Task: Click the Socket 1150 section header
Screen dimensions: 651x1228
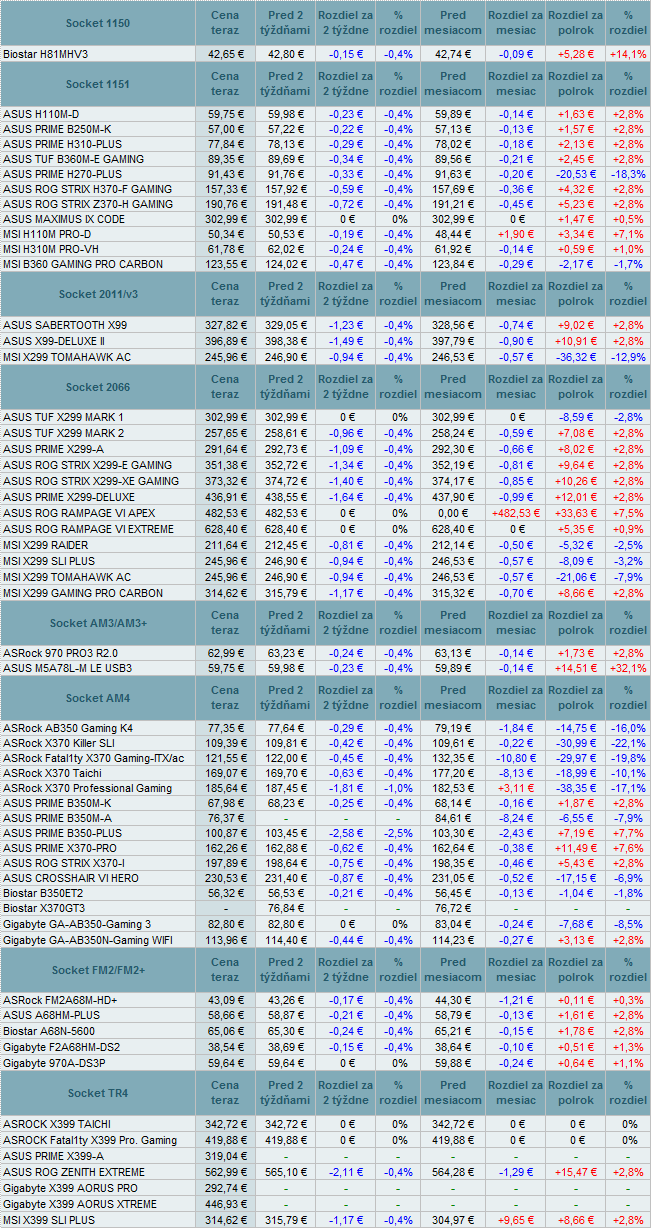Action: [x=98, y=23]
